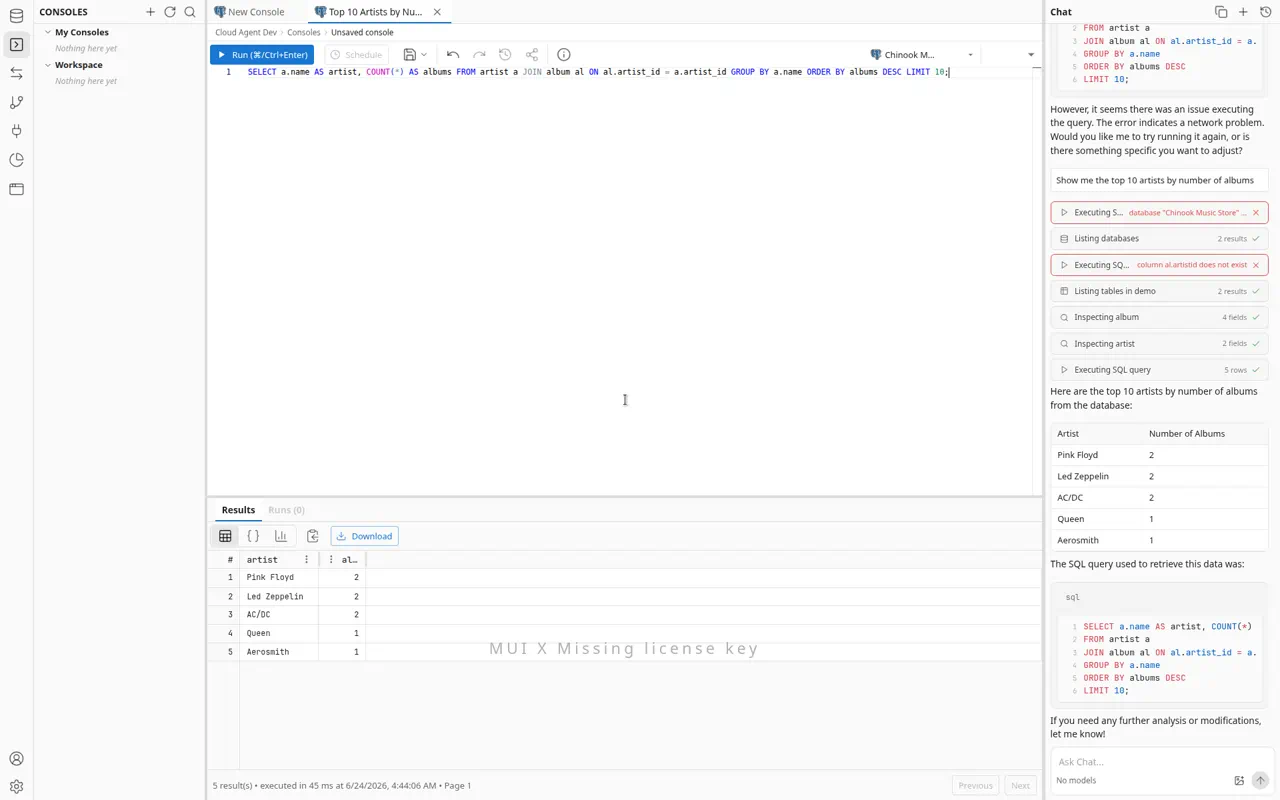
Task: Open Chinook database connection dropdown
Action: [922, 55]
